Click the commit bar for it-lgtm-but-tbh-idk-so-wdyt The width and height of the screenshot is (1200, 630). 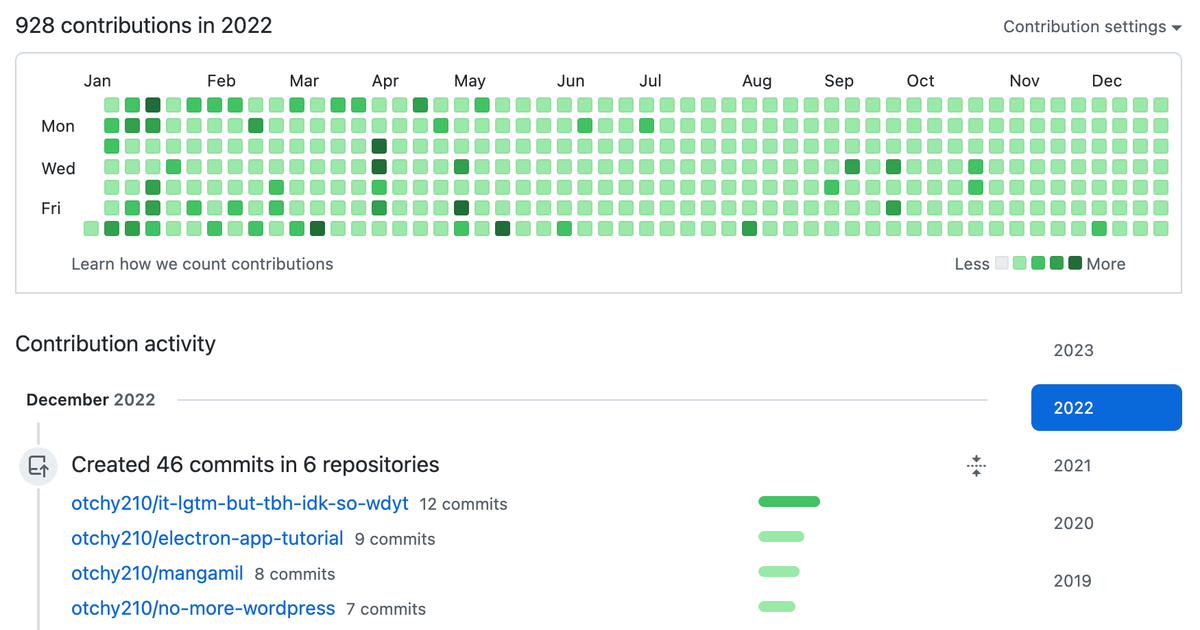789,502
